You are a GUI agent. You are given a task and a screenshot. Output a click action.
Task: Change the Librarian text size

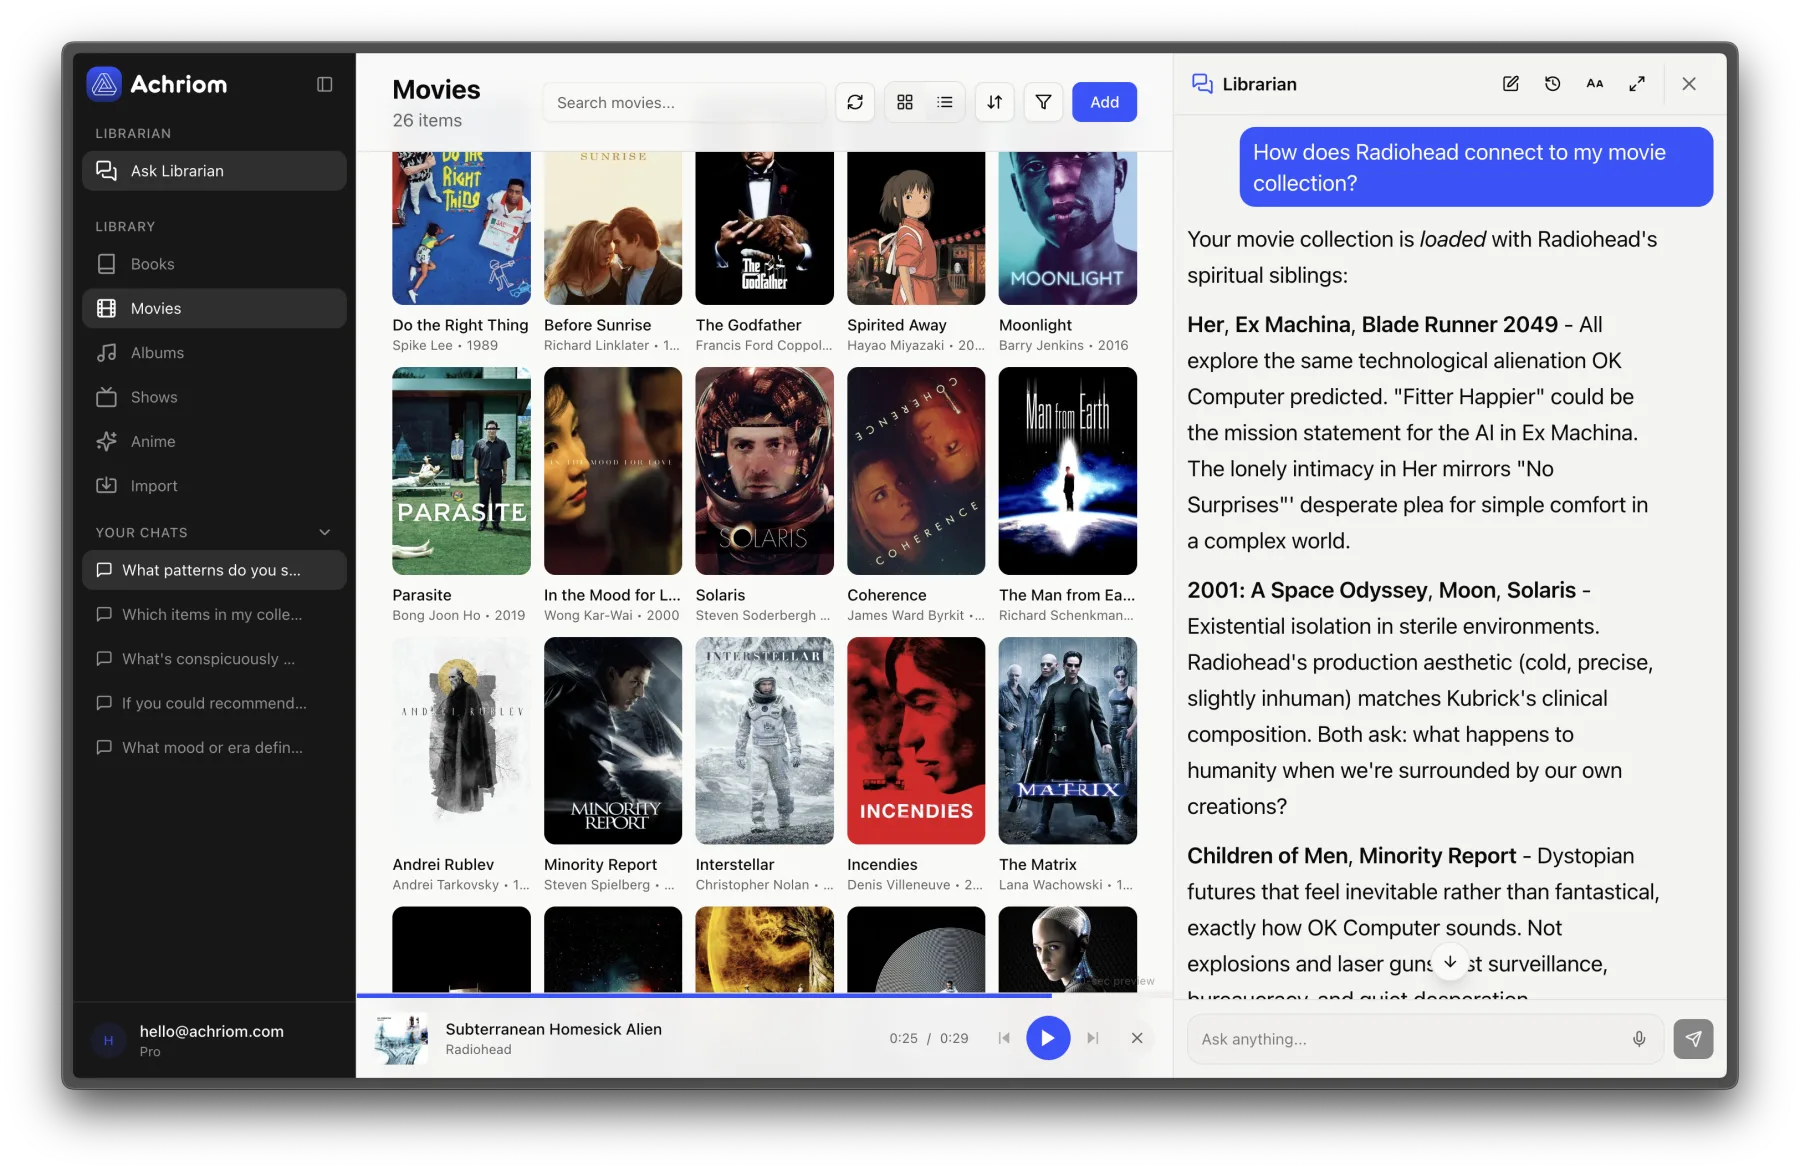click(x=1595, y=84)
